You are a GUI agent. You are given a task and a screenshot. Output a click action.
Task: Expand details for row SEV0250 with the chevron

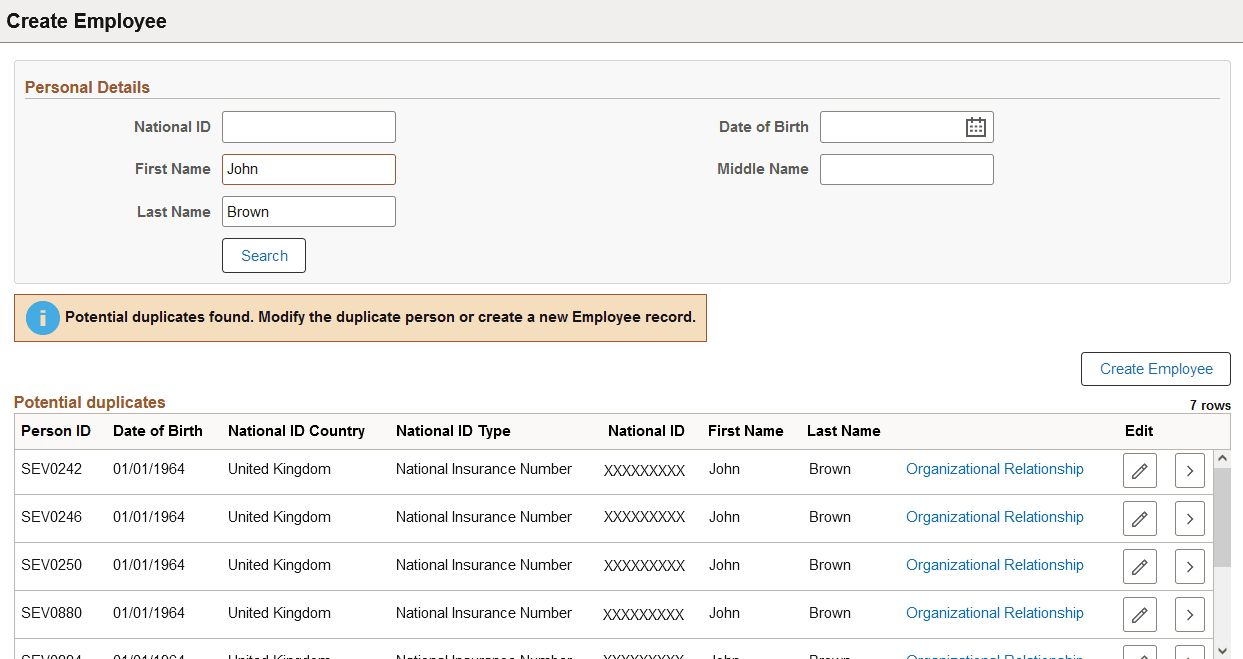pyautogui.click(x=1189, y=565)
